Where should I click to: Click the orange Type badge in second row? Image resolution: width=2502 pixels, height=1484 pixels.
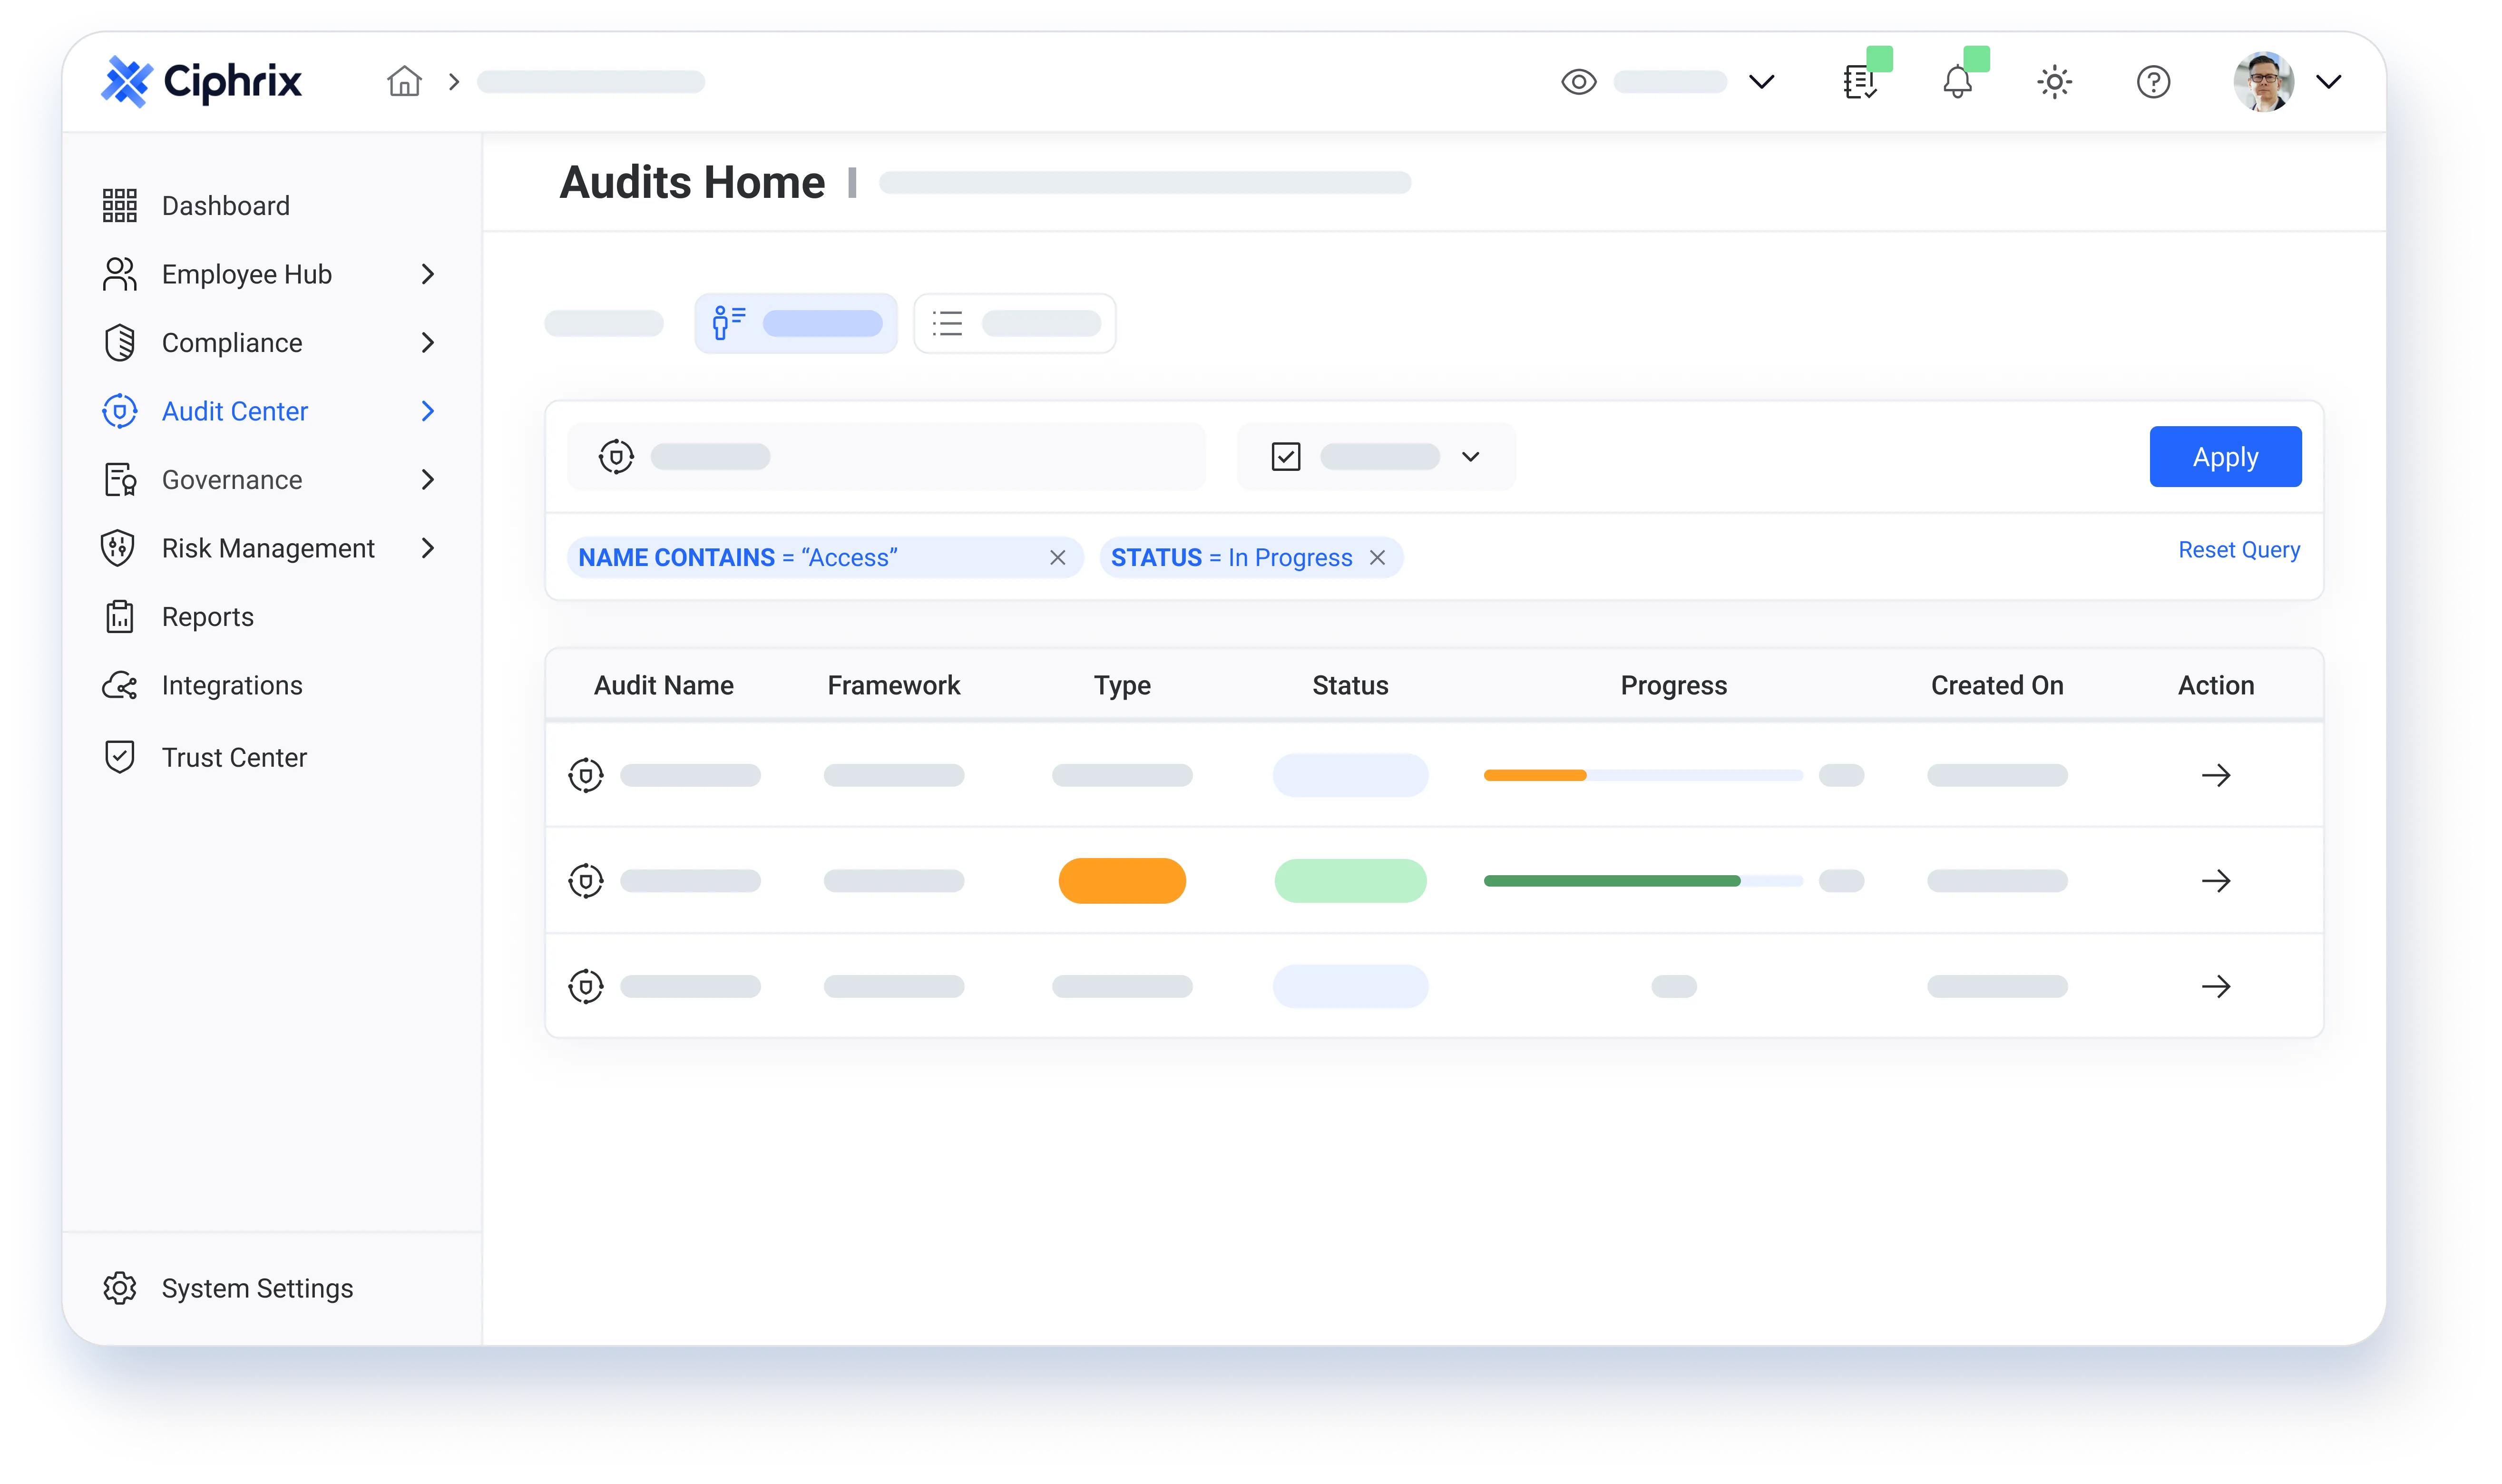[x=1122, y=881]
